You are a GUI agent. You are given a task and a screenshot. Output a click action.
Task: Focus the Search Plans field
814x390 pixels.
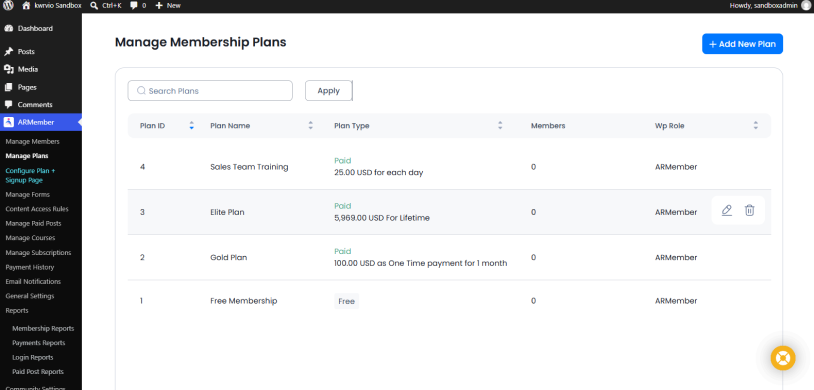(x=210, y=90)
